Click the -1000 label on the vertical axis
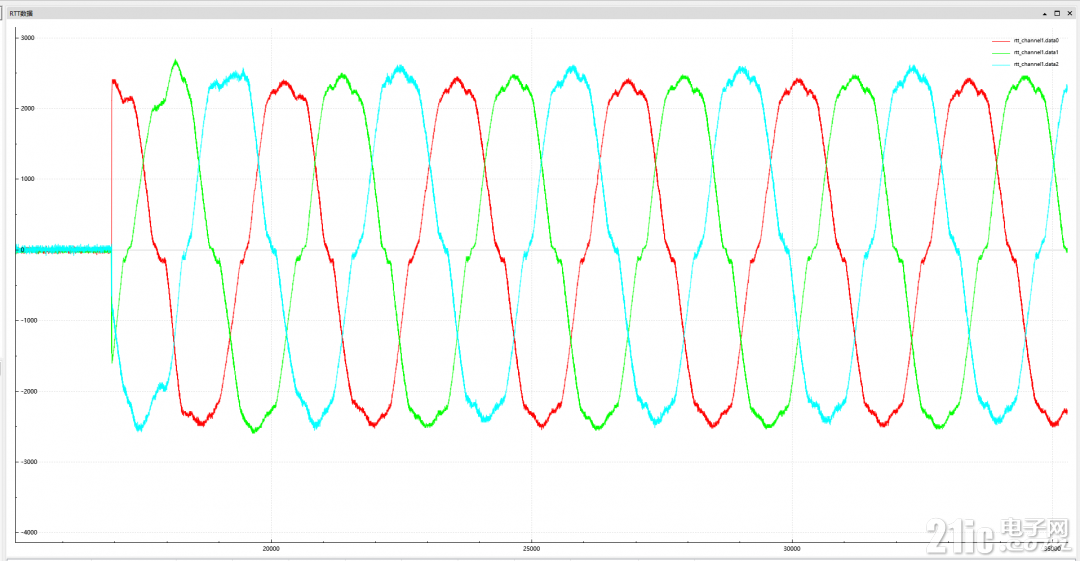This screenshot has height=561, width=1080. tap(28, 320)
